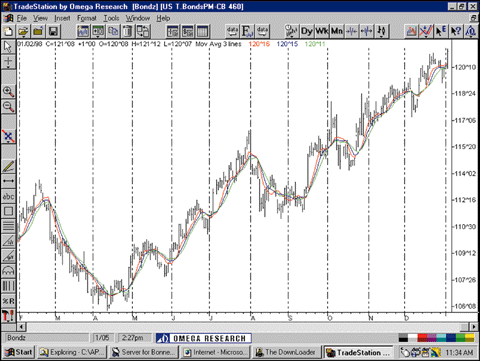
Task: Select the zoom in magnifier tool
Action: 8,91
